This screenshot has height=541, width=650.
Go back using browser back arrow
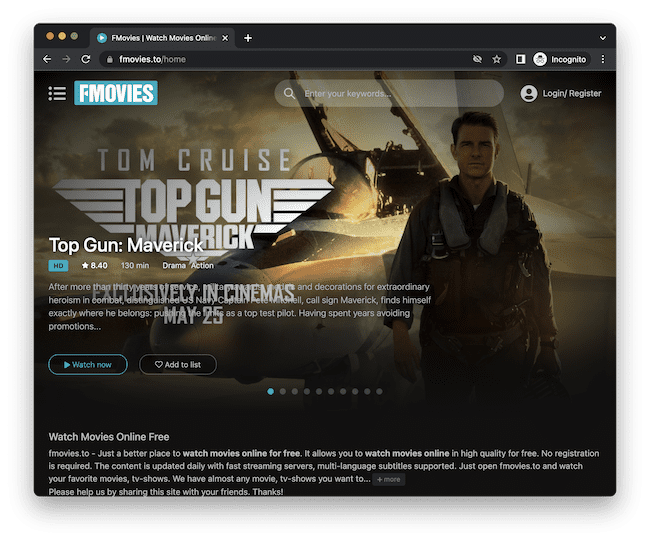click(47, 59)
